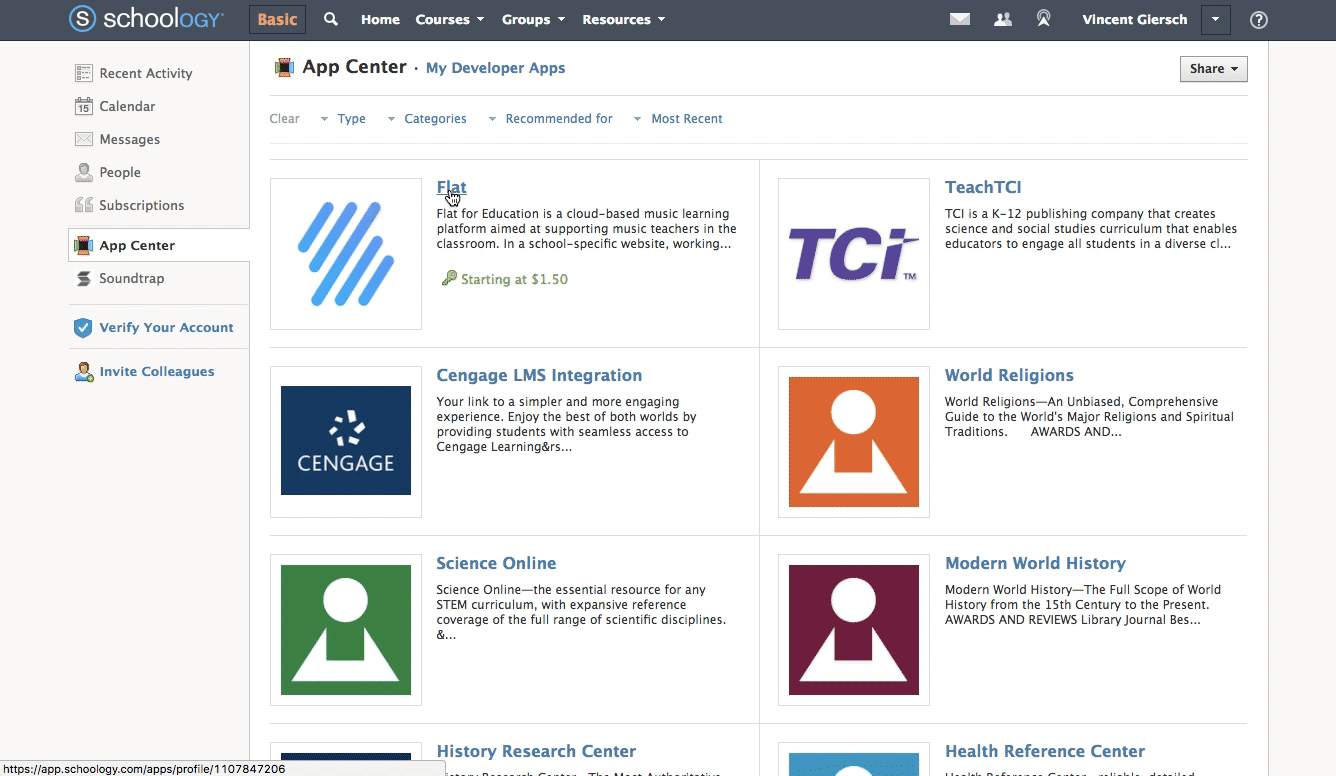The height and width of the screenshot is (776, 1336).
Task: Click the Verify Your Account shield icon
Action: (x=84, y=327)
